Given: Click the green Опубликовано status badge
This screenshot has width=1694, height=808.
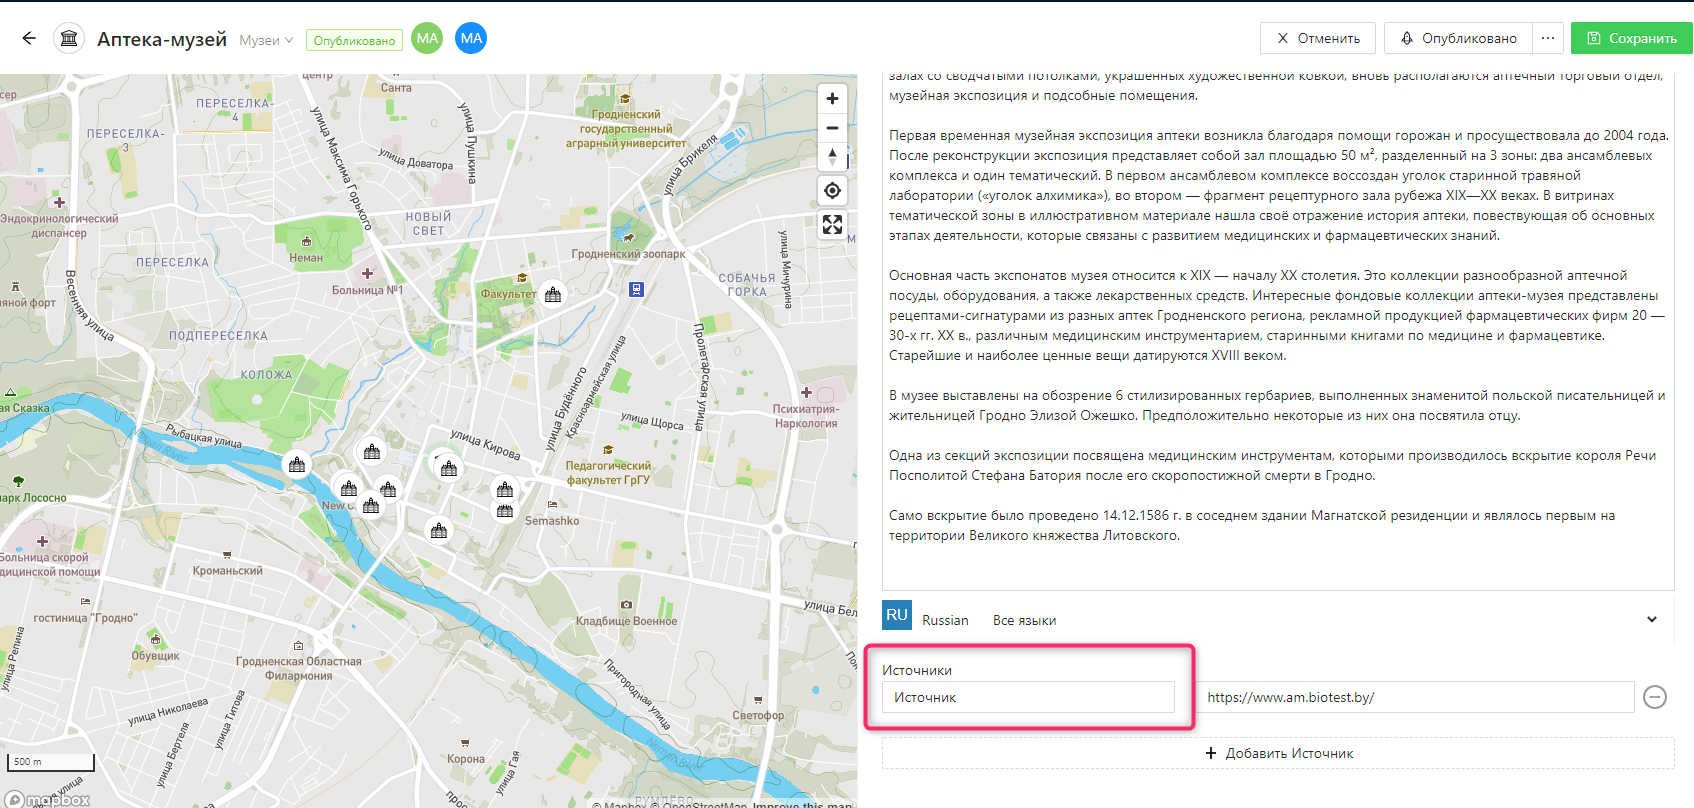Looking at the screenshot, I should pyautogui.click(x=354, y=41).
